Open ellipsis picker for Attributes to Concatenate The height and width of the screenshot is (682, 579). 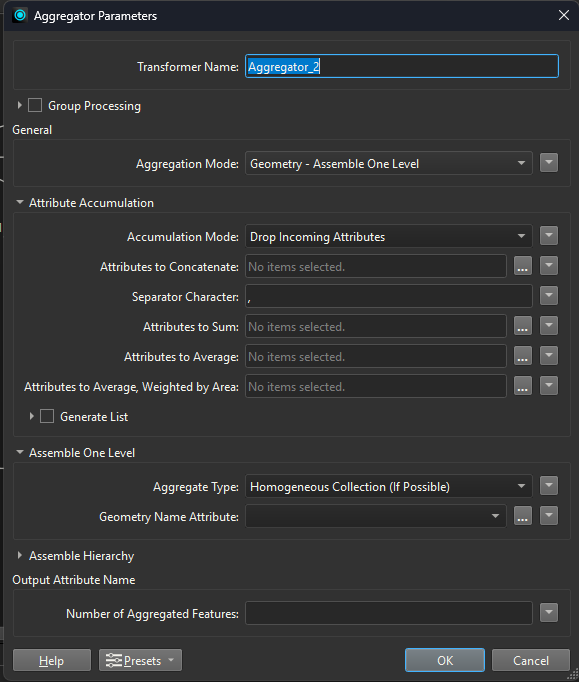click(x=522, y=266)
